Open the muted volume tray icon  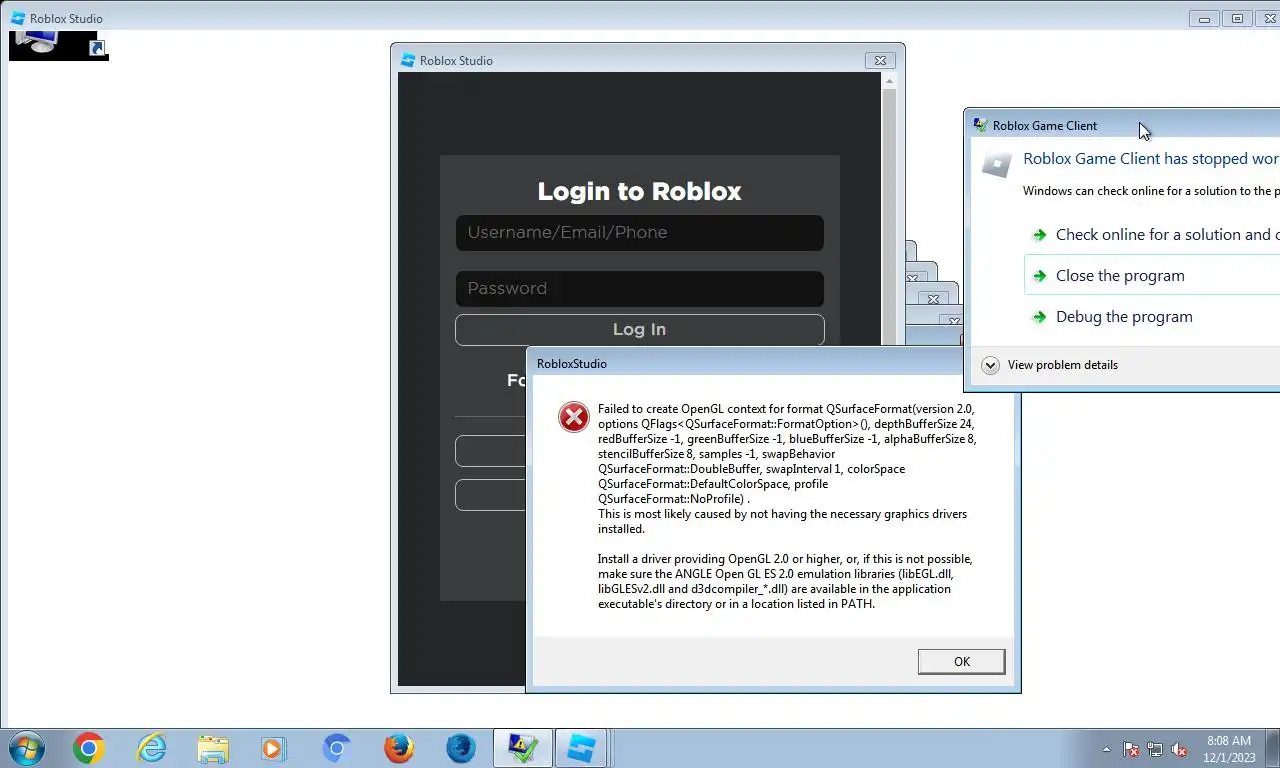(1179, 749)
